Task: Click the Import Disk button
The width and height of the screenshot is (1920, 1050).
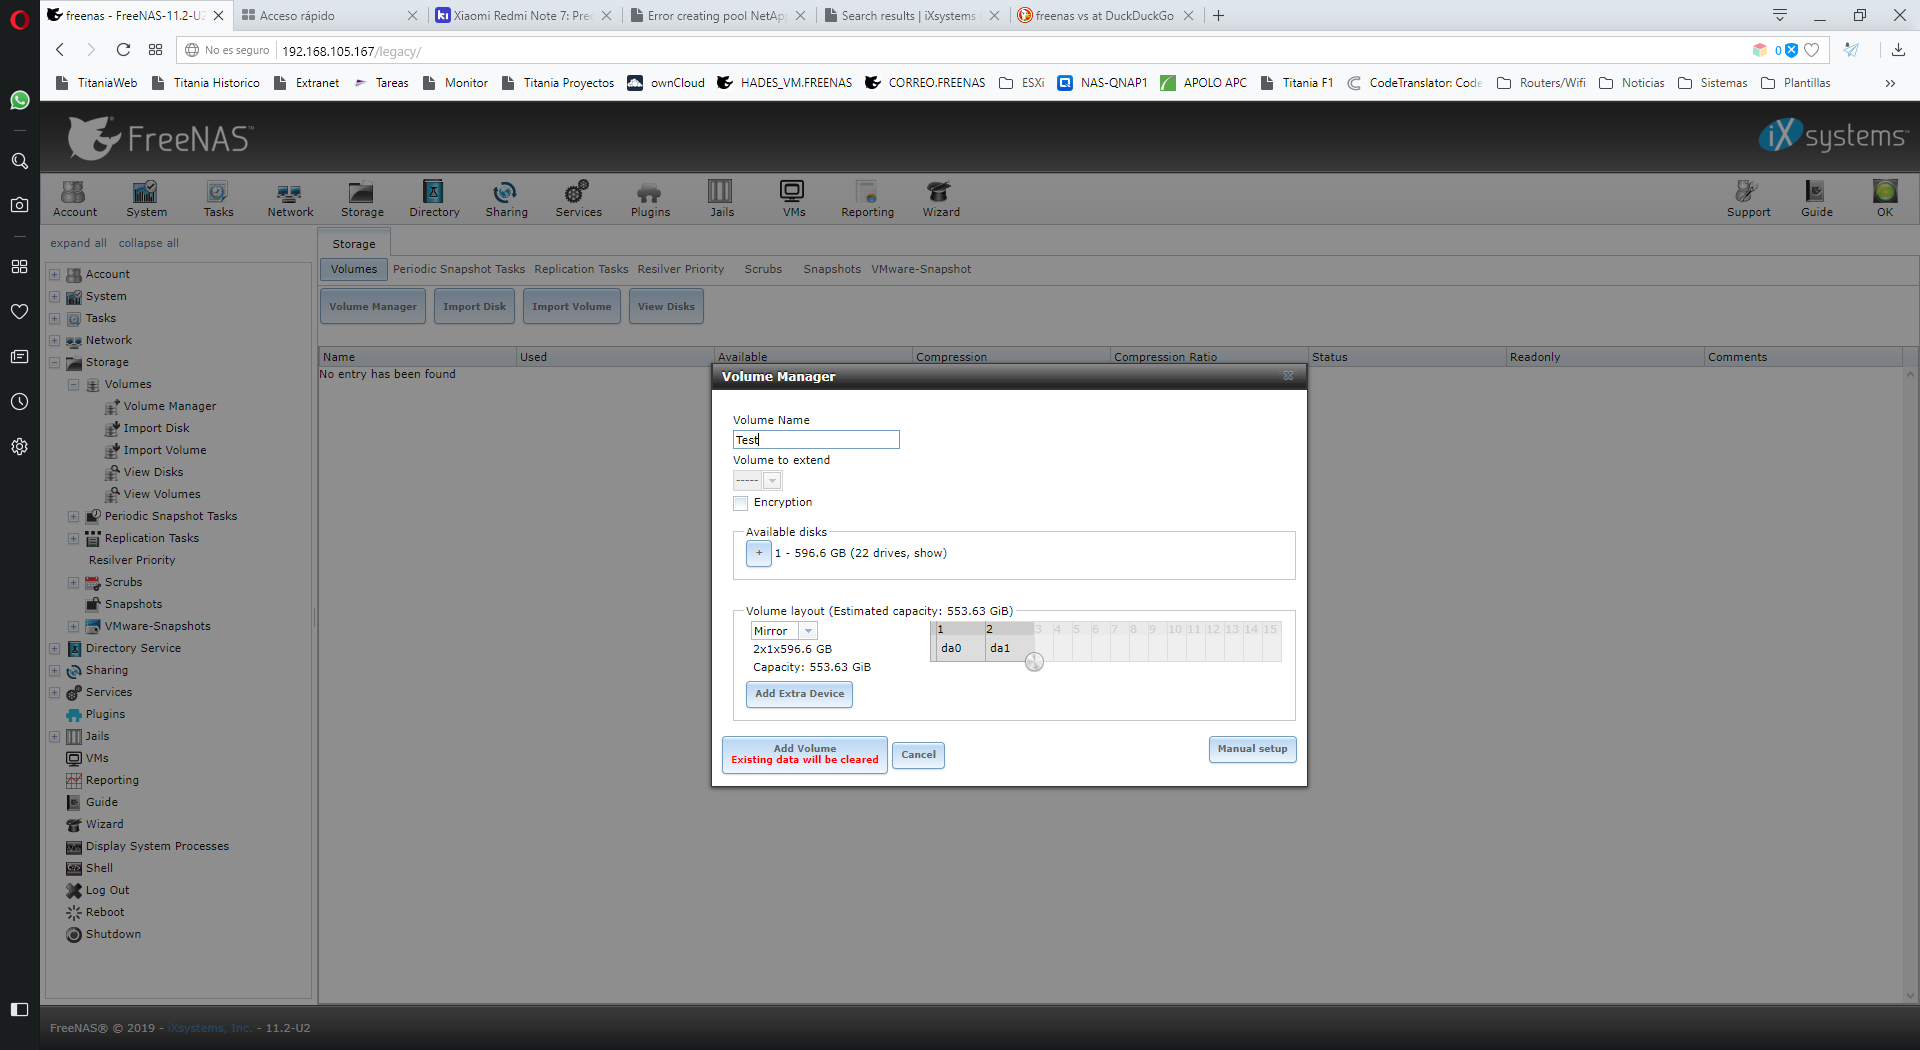Action: tap(474, 306)
